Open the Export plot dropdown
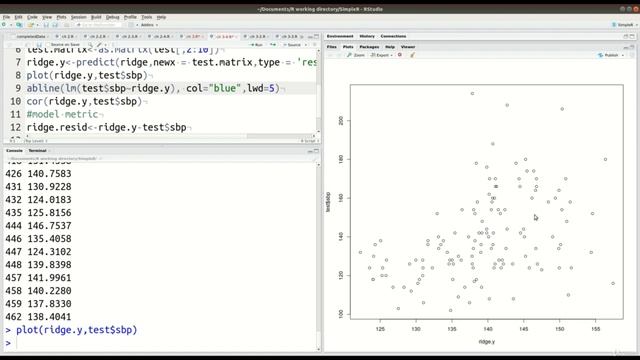The height and width of the screenshot is (360, 640). coord(382,55)
